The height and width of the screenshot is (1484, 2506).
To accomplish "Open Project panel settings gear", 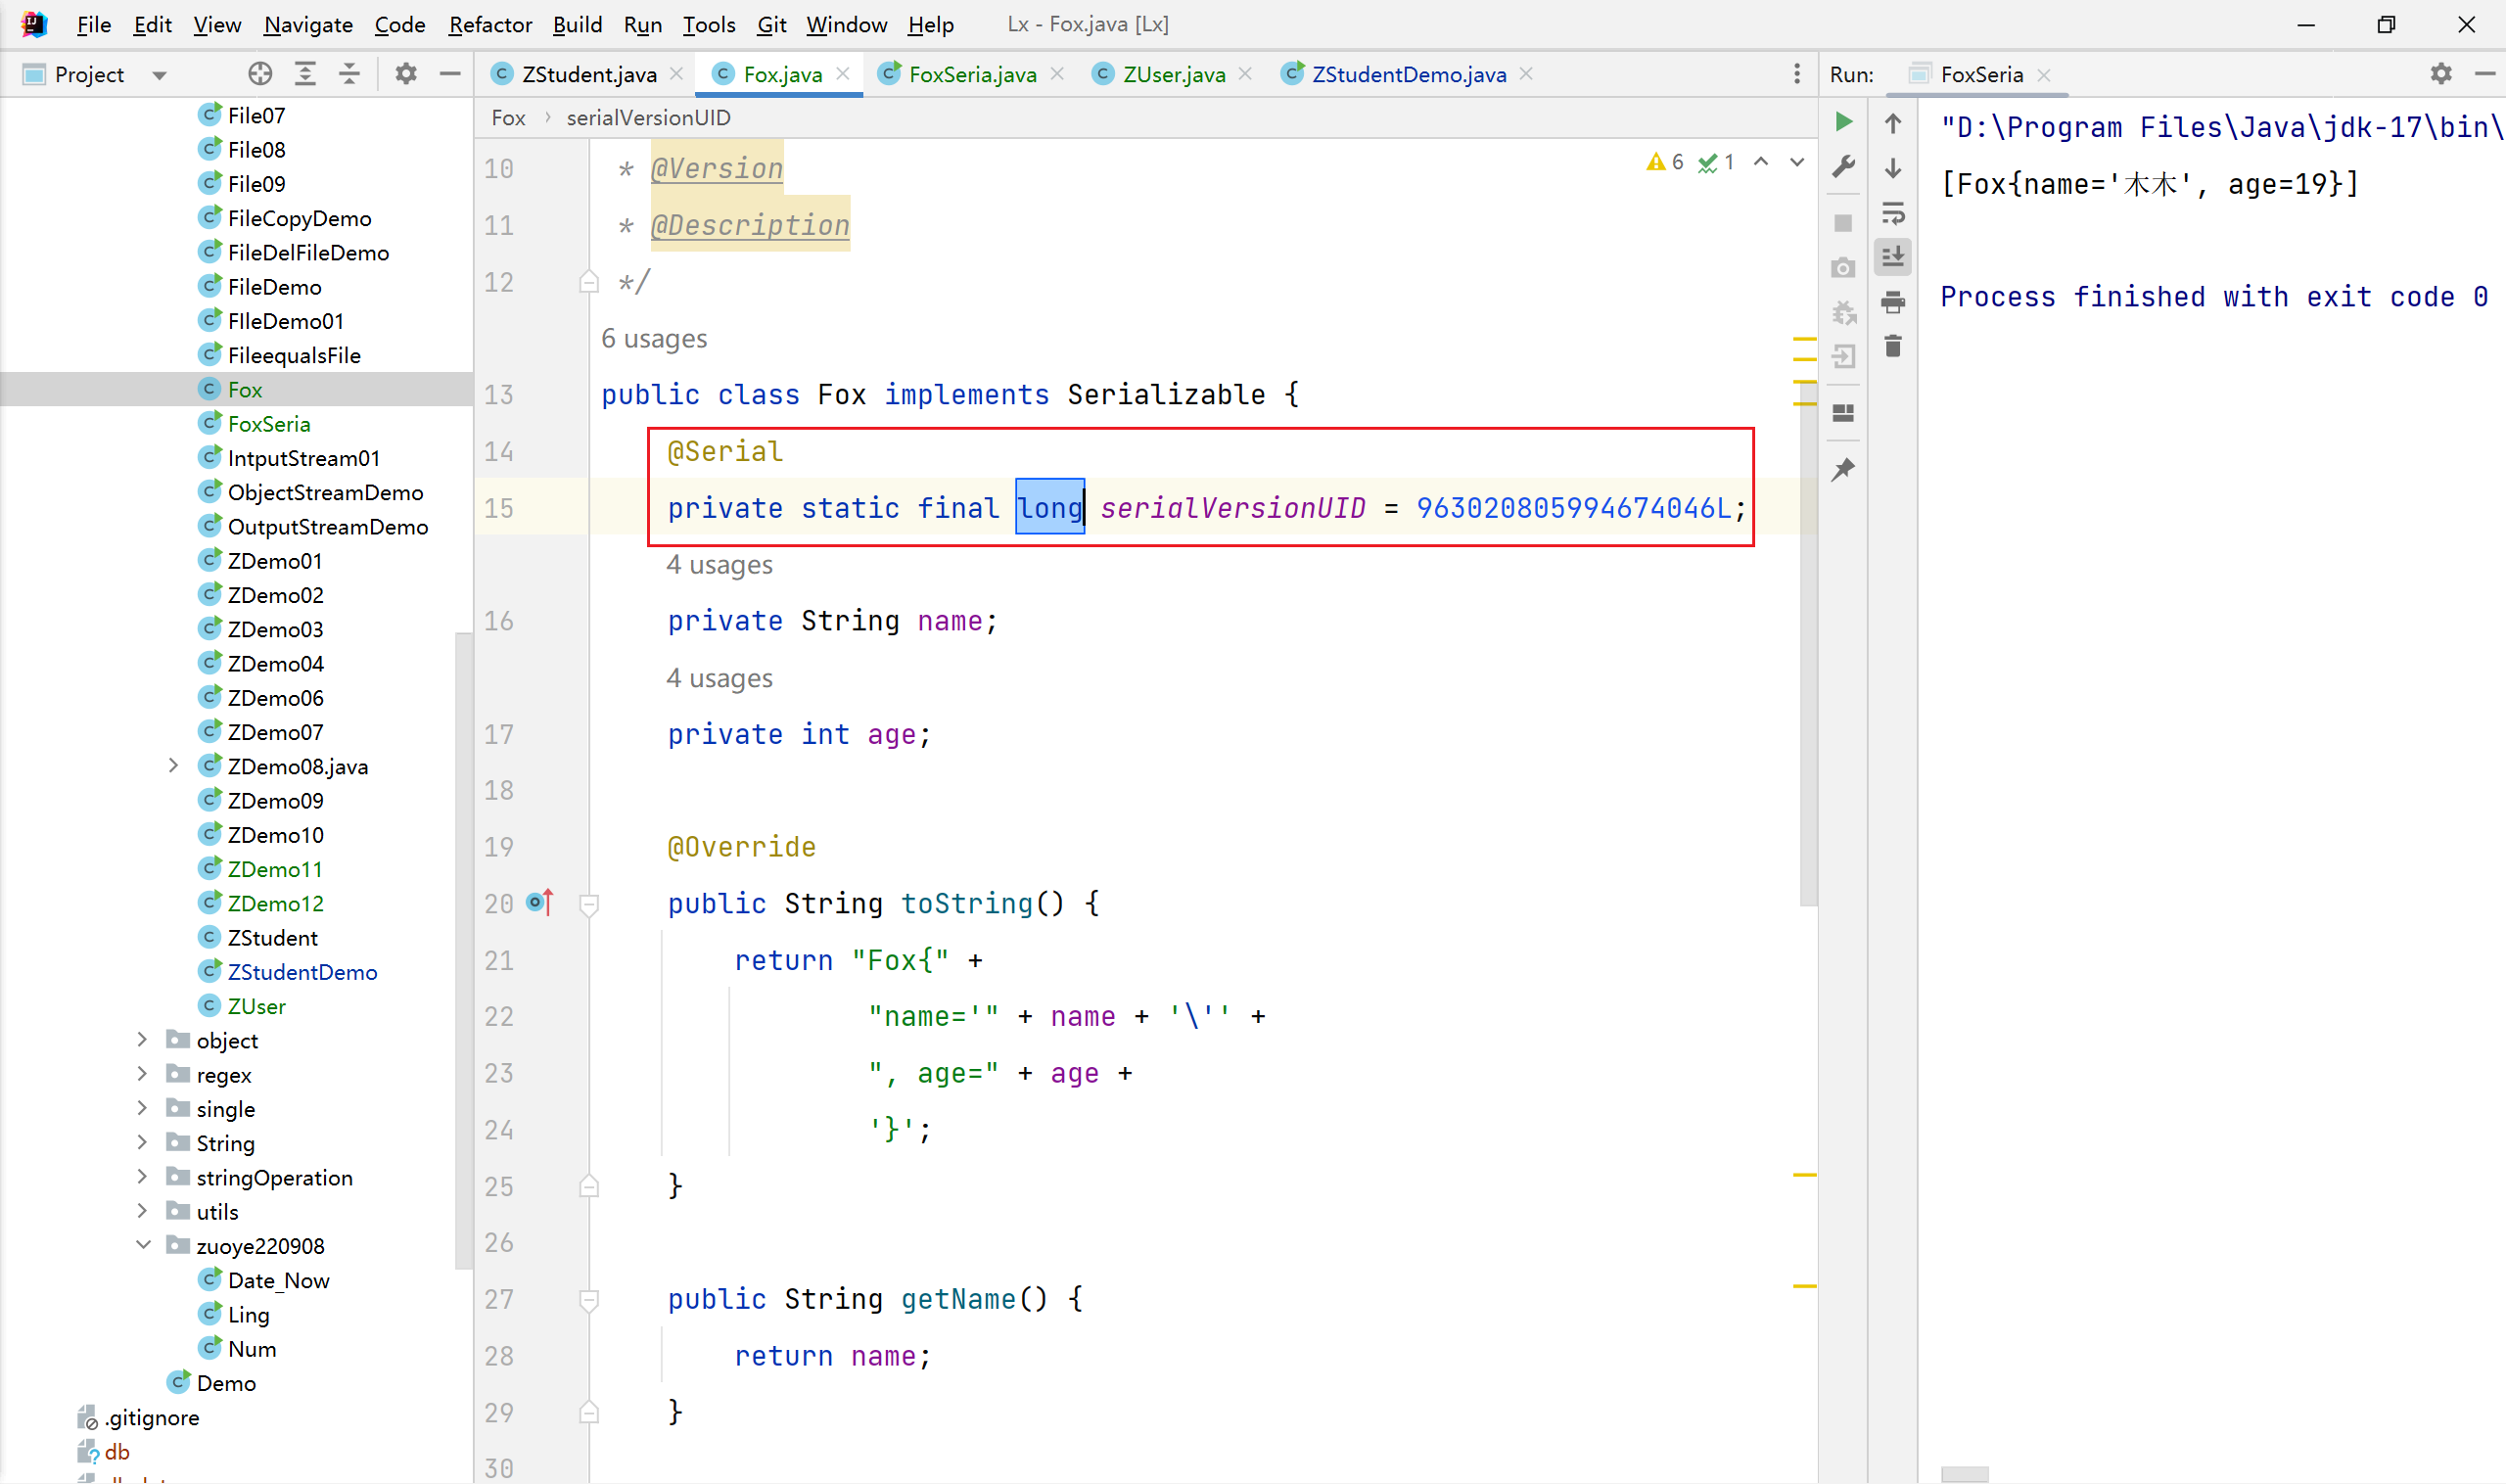I will pyautogui.click(x=406, y=74).
